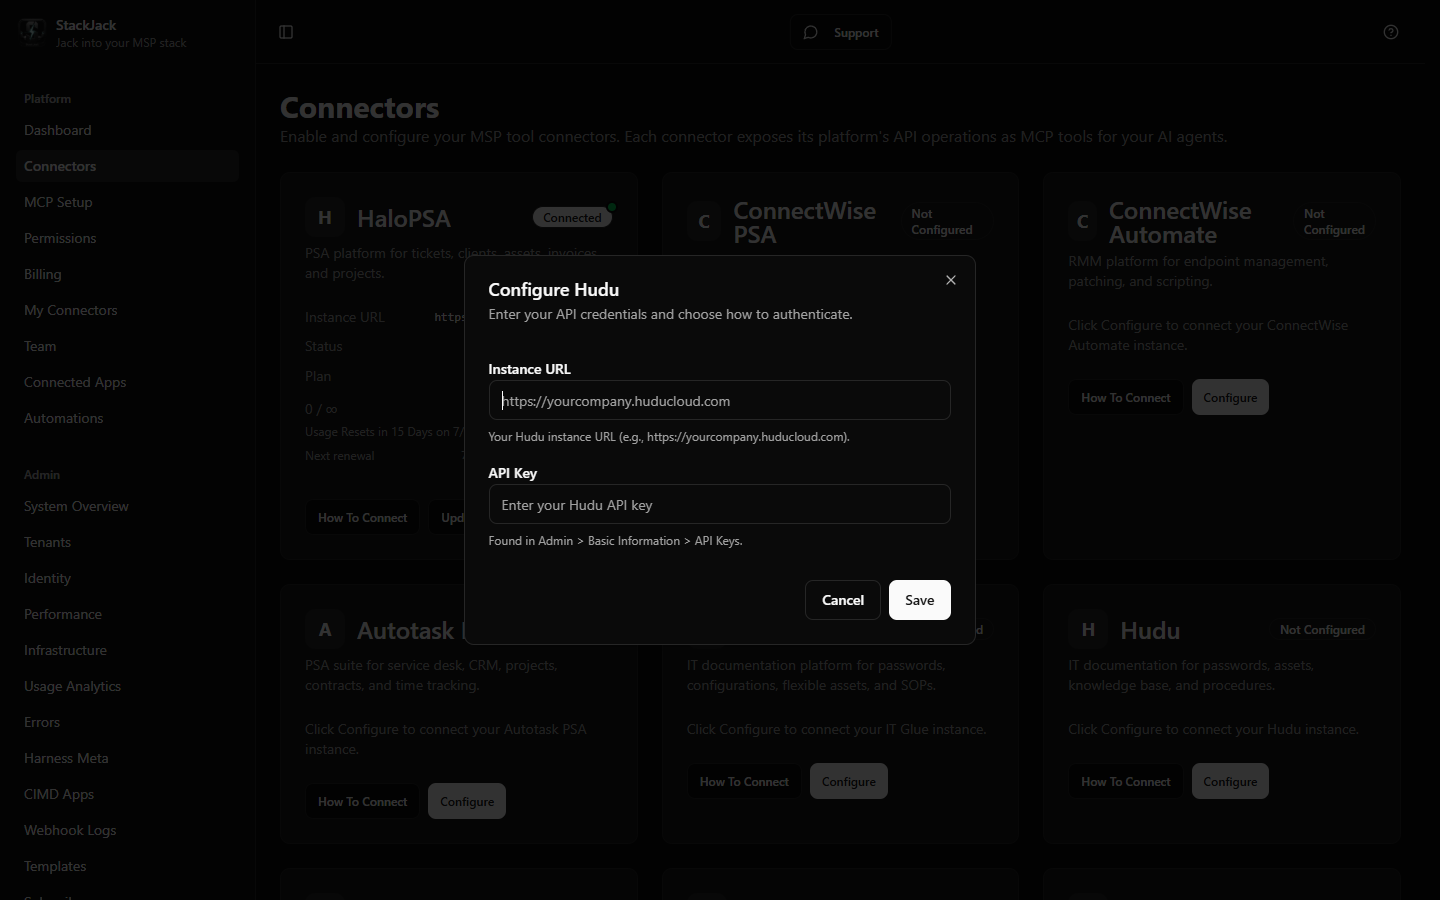Click the Hudu card letter icon
The height and width of the screenshot is (900, 1440).
(x=1088, y=630)
